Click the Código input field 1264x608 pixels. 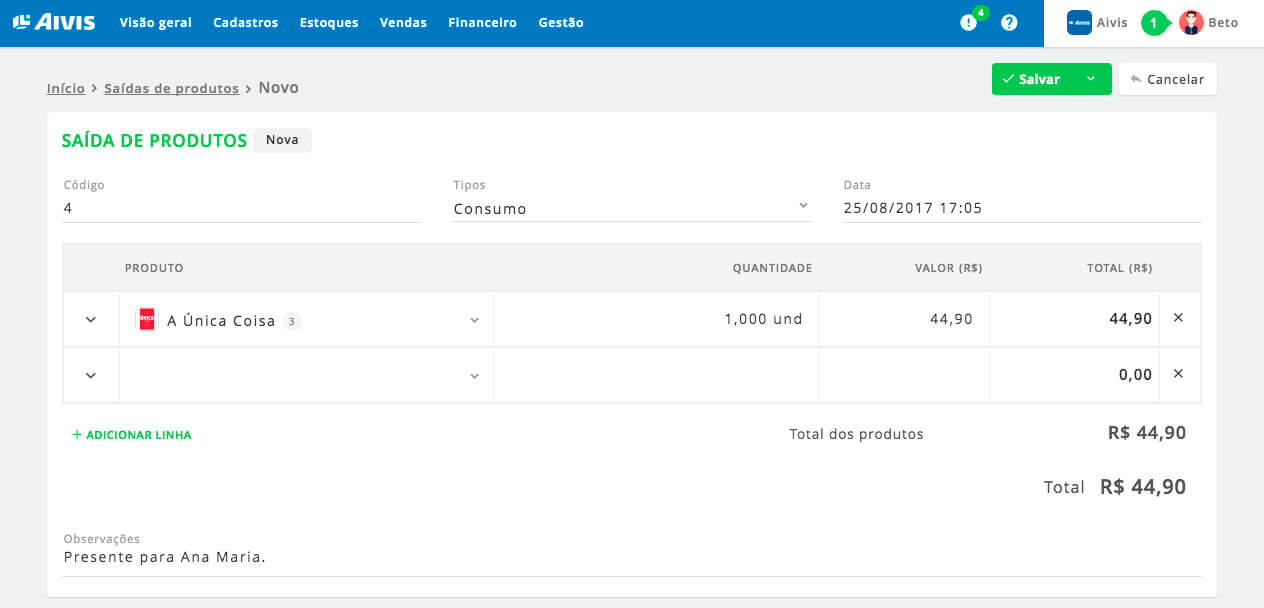coord(242,208)
